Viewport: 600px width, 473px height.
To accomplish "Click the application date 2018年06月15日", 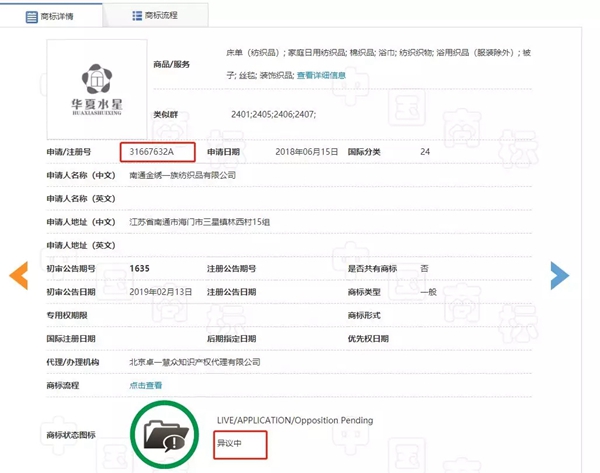I will click(308, 151).
